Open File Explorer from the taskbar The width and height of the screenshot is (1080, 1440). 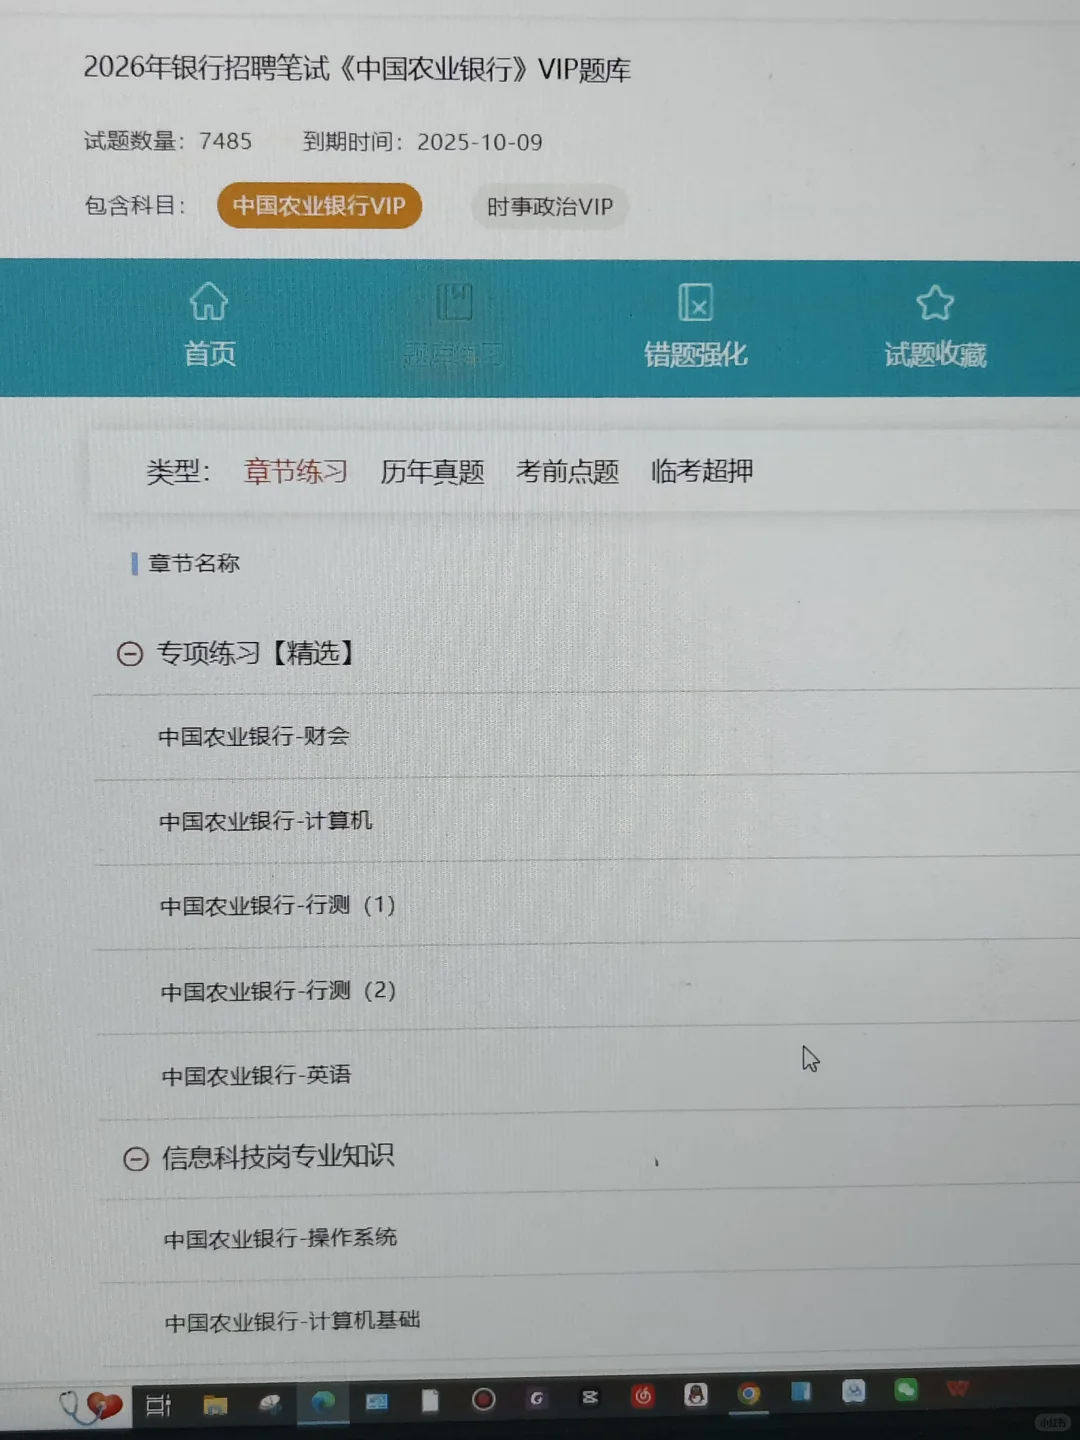tap(215, 1405)
